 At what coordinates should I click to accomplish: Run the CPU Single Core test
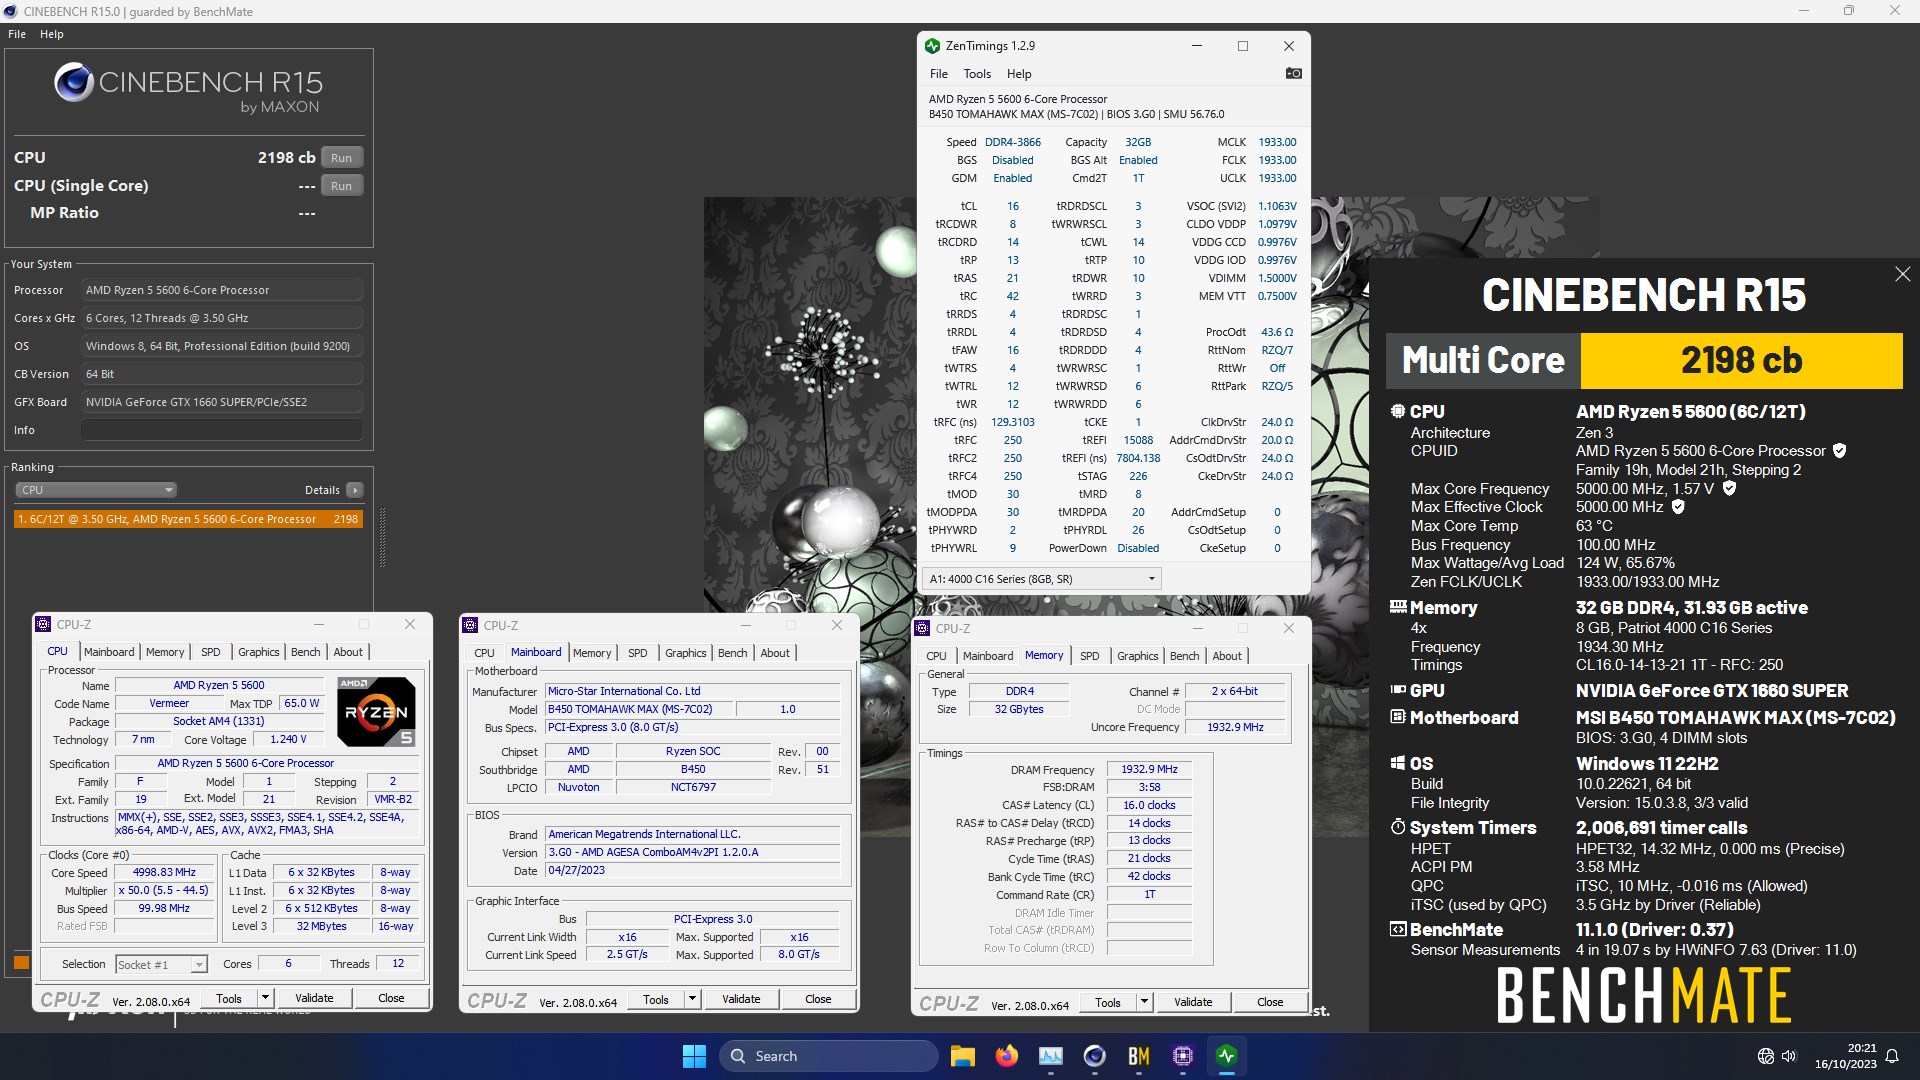(x=342, y=186)
